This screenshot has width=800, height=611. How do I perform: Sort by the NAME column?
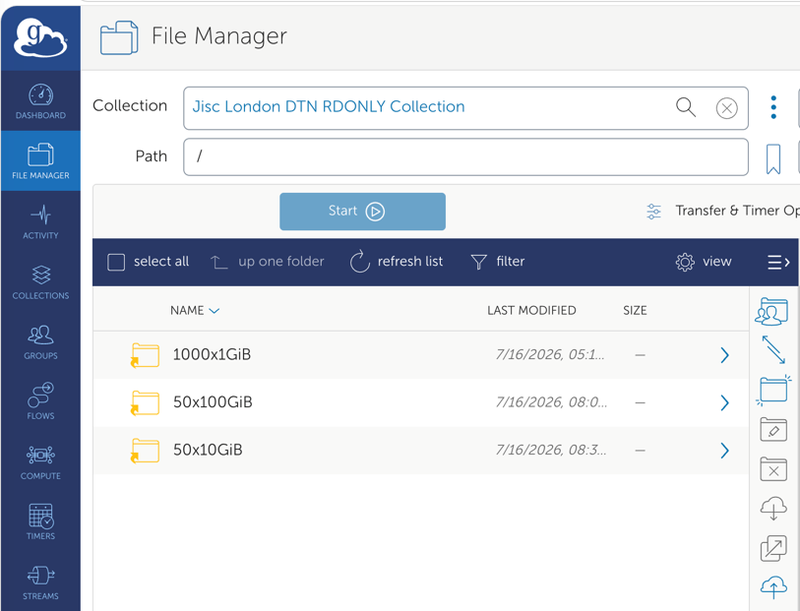194,310
